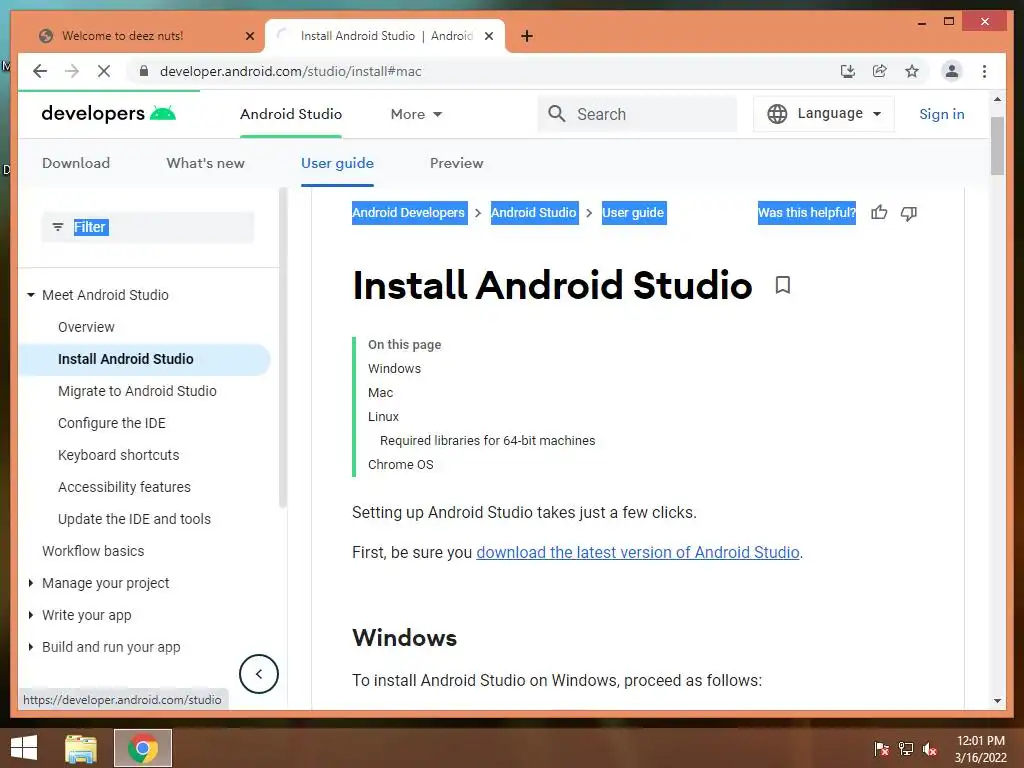This screenshot has width=1024, height=768.
Task: Click the thumbs up helpful icon
Action: [x=879, y=212]
